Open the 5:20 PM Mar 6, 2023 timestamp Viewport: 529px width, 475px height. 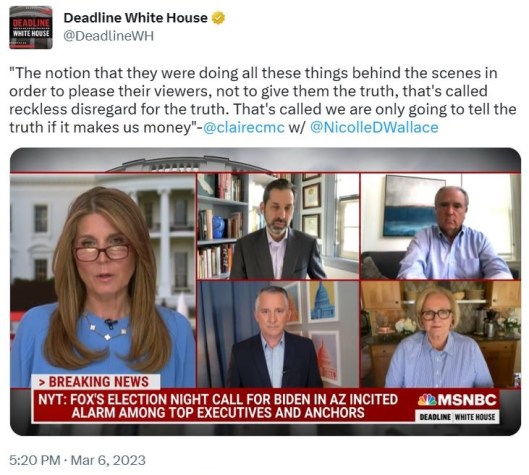pyautogui.click(x=78, y=460)
